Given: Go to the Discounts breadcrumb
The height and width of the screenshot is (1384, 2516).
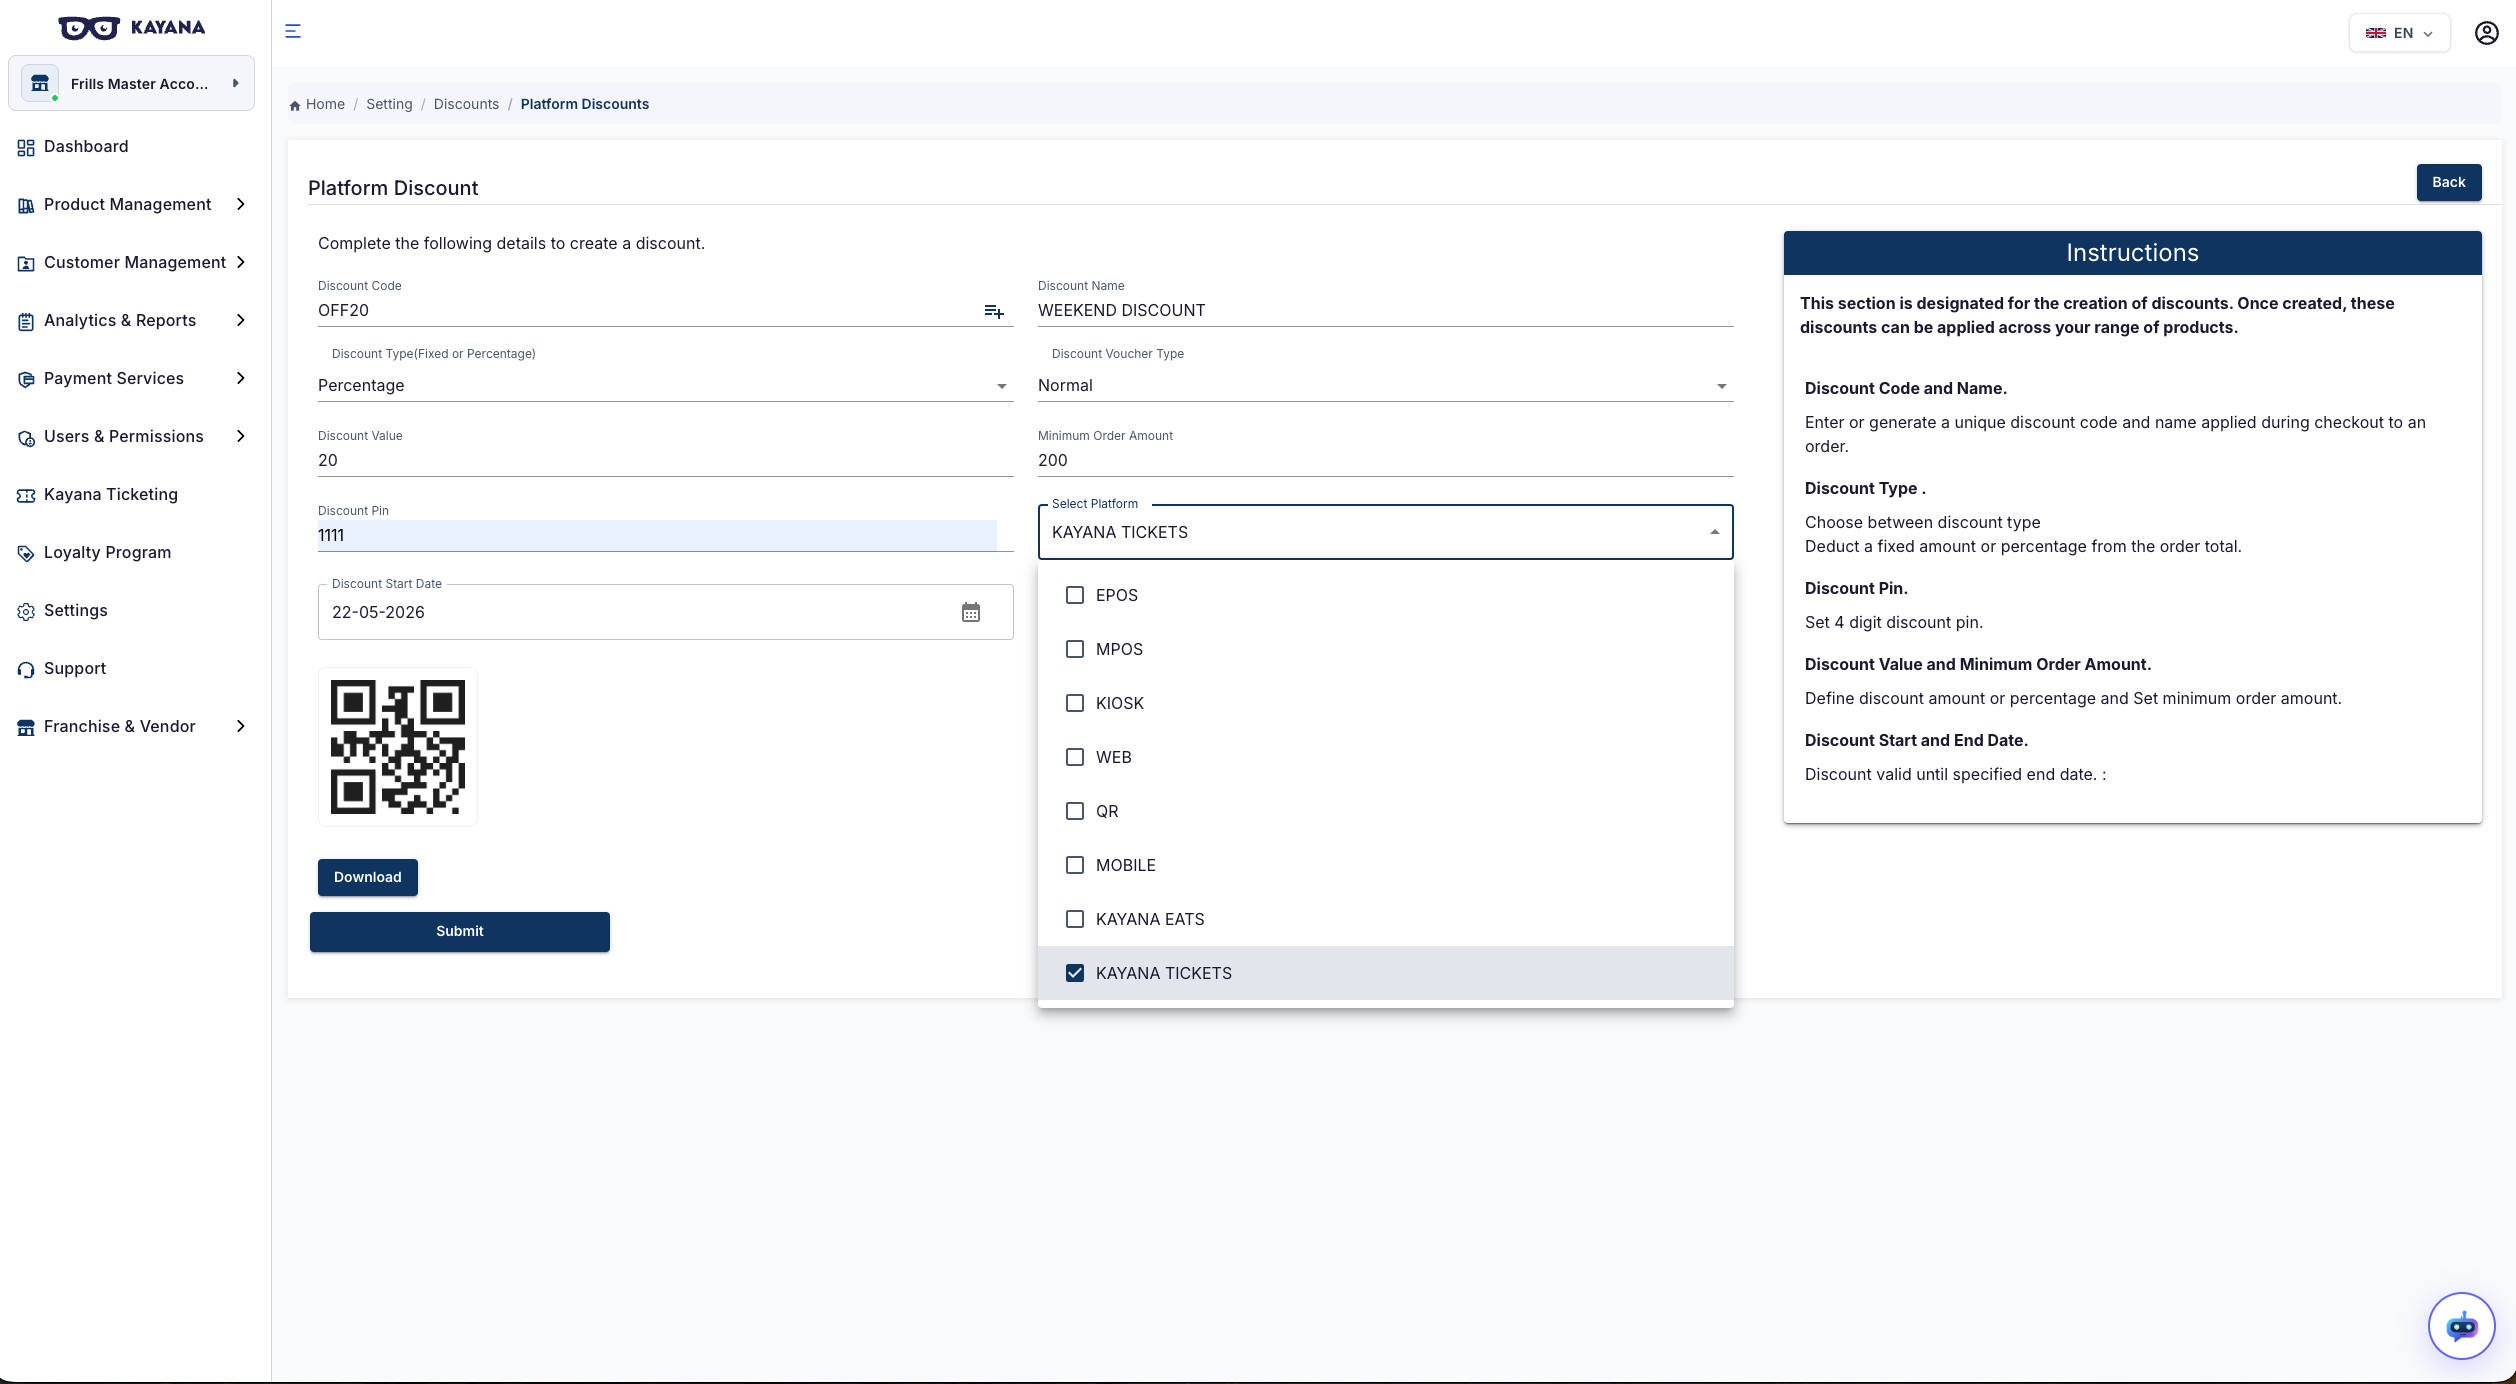Looking at the screenshot, I should click(x=466, y=104).
